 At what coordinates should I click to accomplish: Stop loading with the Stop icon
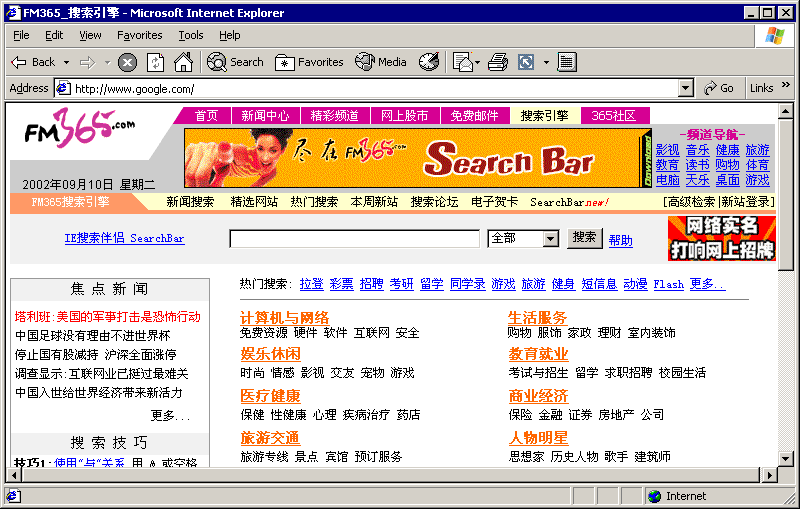pyautogui.click(x=127, y=63)
